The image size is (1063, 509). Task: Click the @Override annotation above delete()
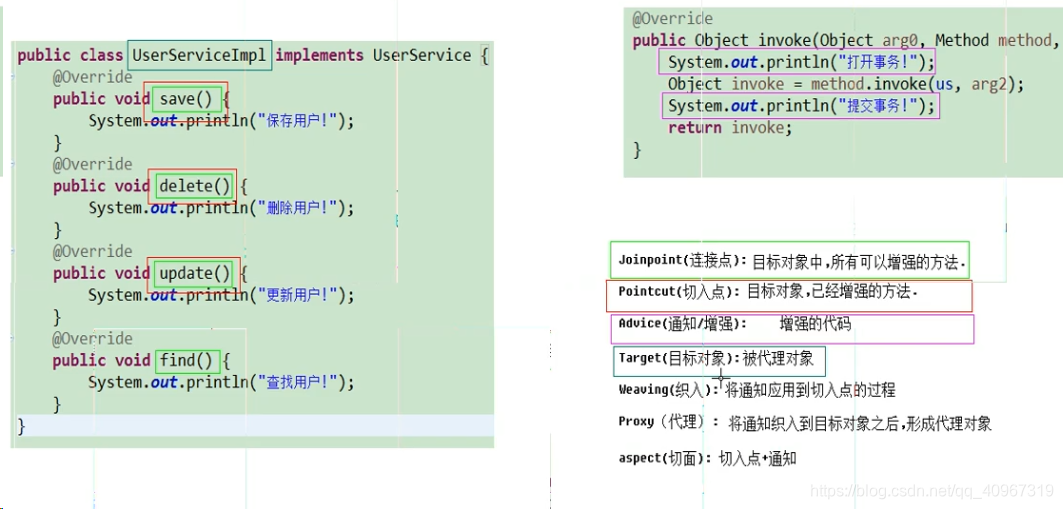click(x=93, y=165)
